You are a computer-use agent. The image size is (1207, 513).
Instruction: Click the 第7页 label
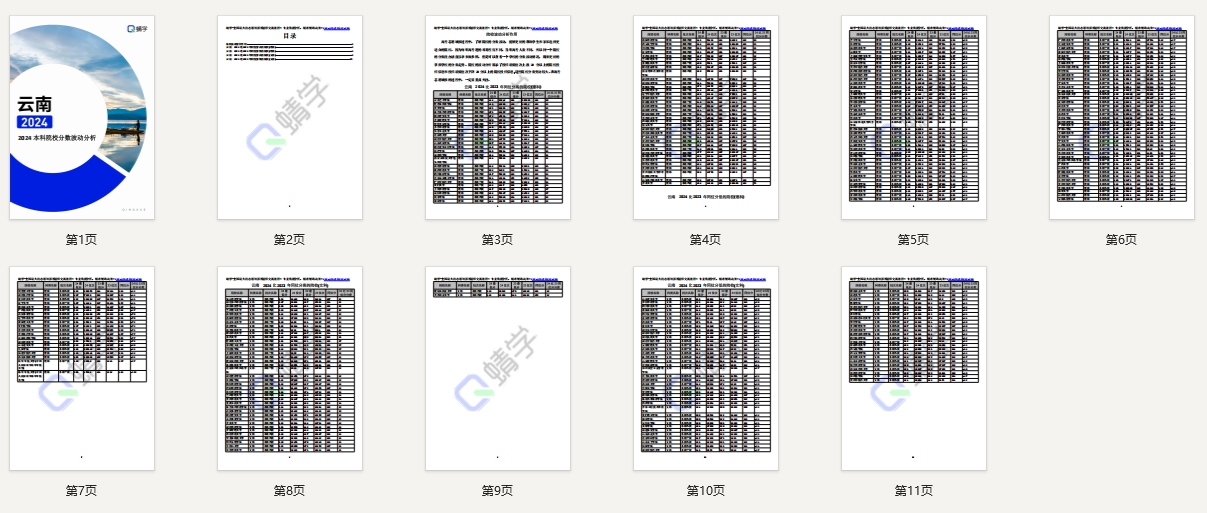(x=81, y=491)
